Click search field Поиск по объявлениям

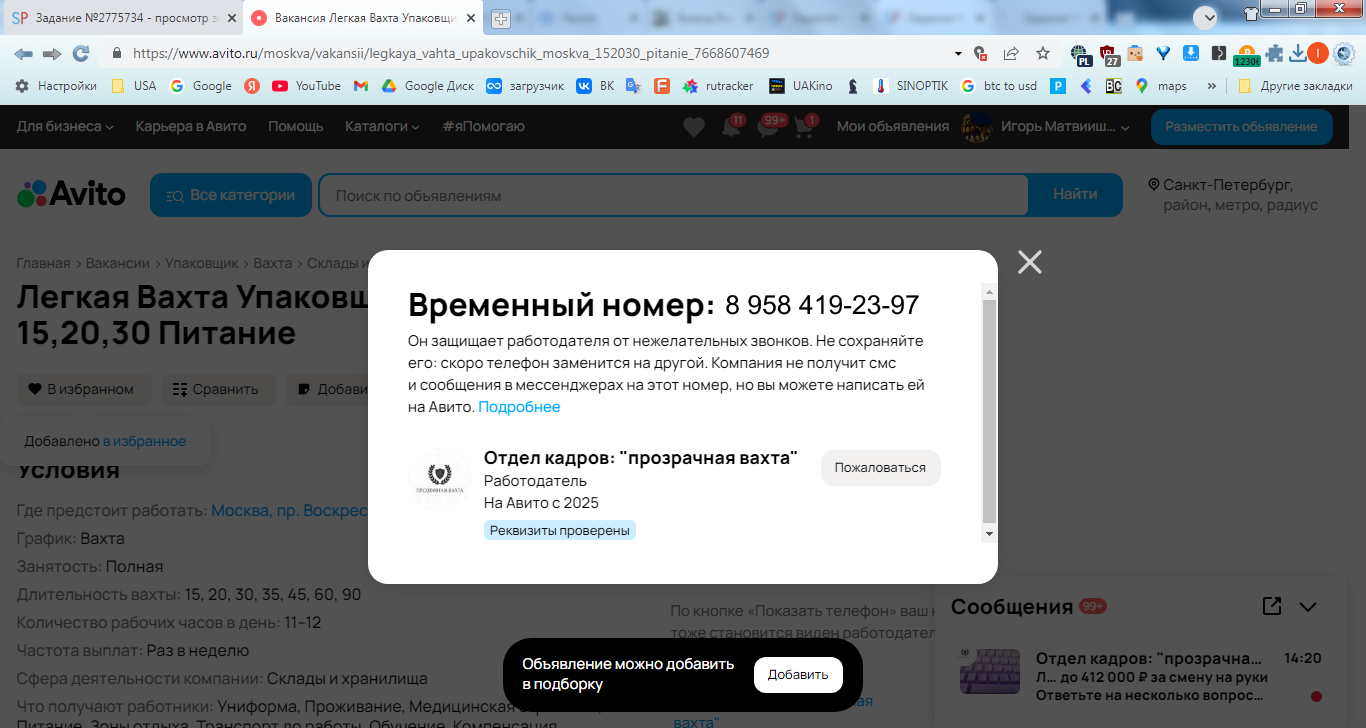(673, 195)
